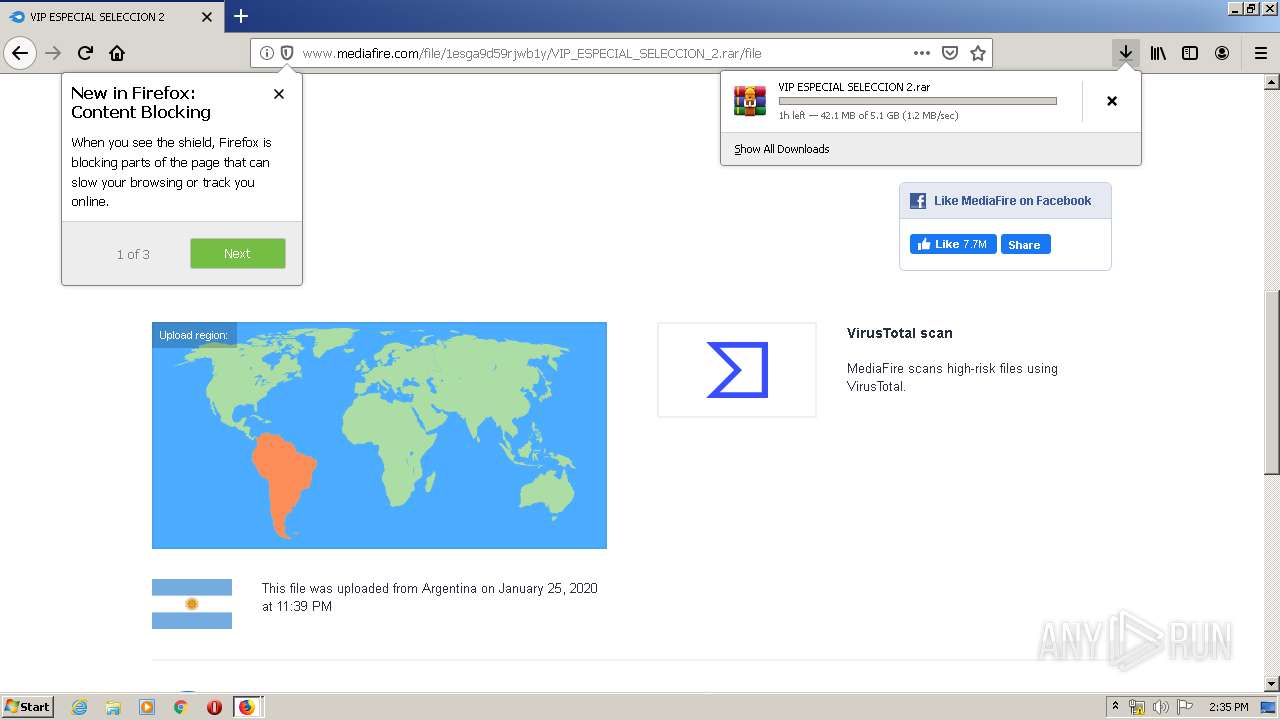Screen dimensions: 1280x720
Task: Open the Firefox home page
Action: pos(117,53)
